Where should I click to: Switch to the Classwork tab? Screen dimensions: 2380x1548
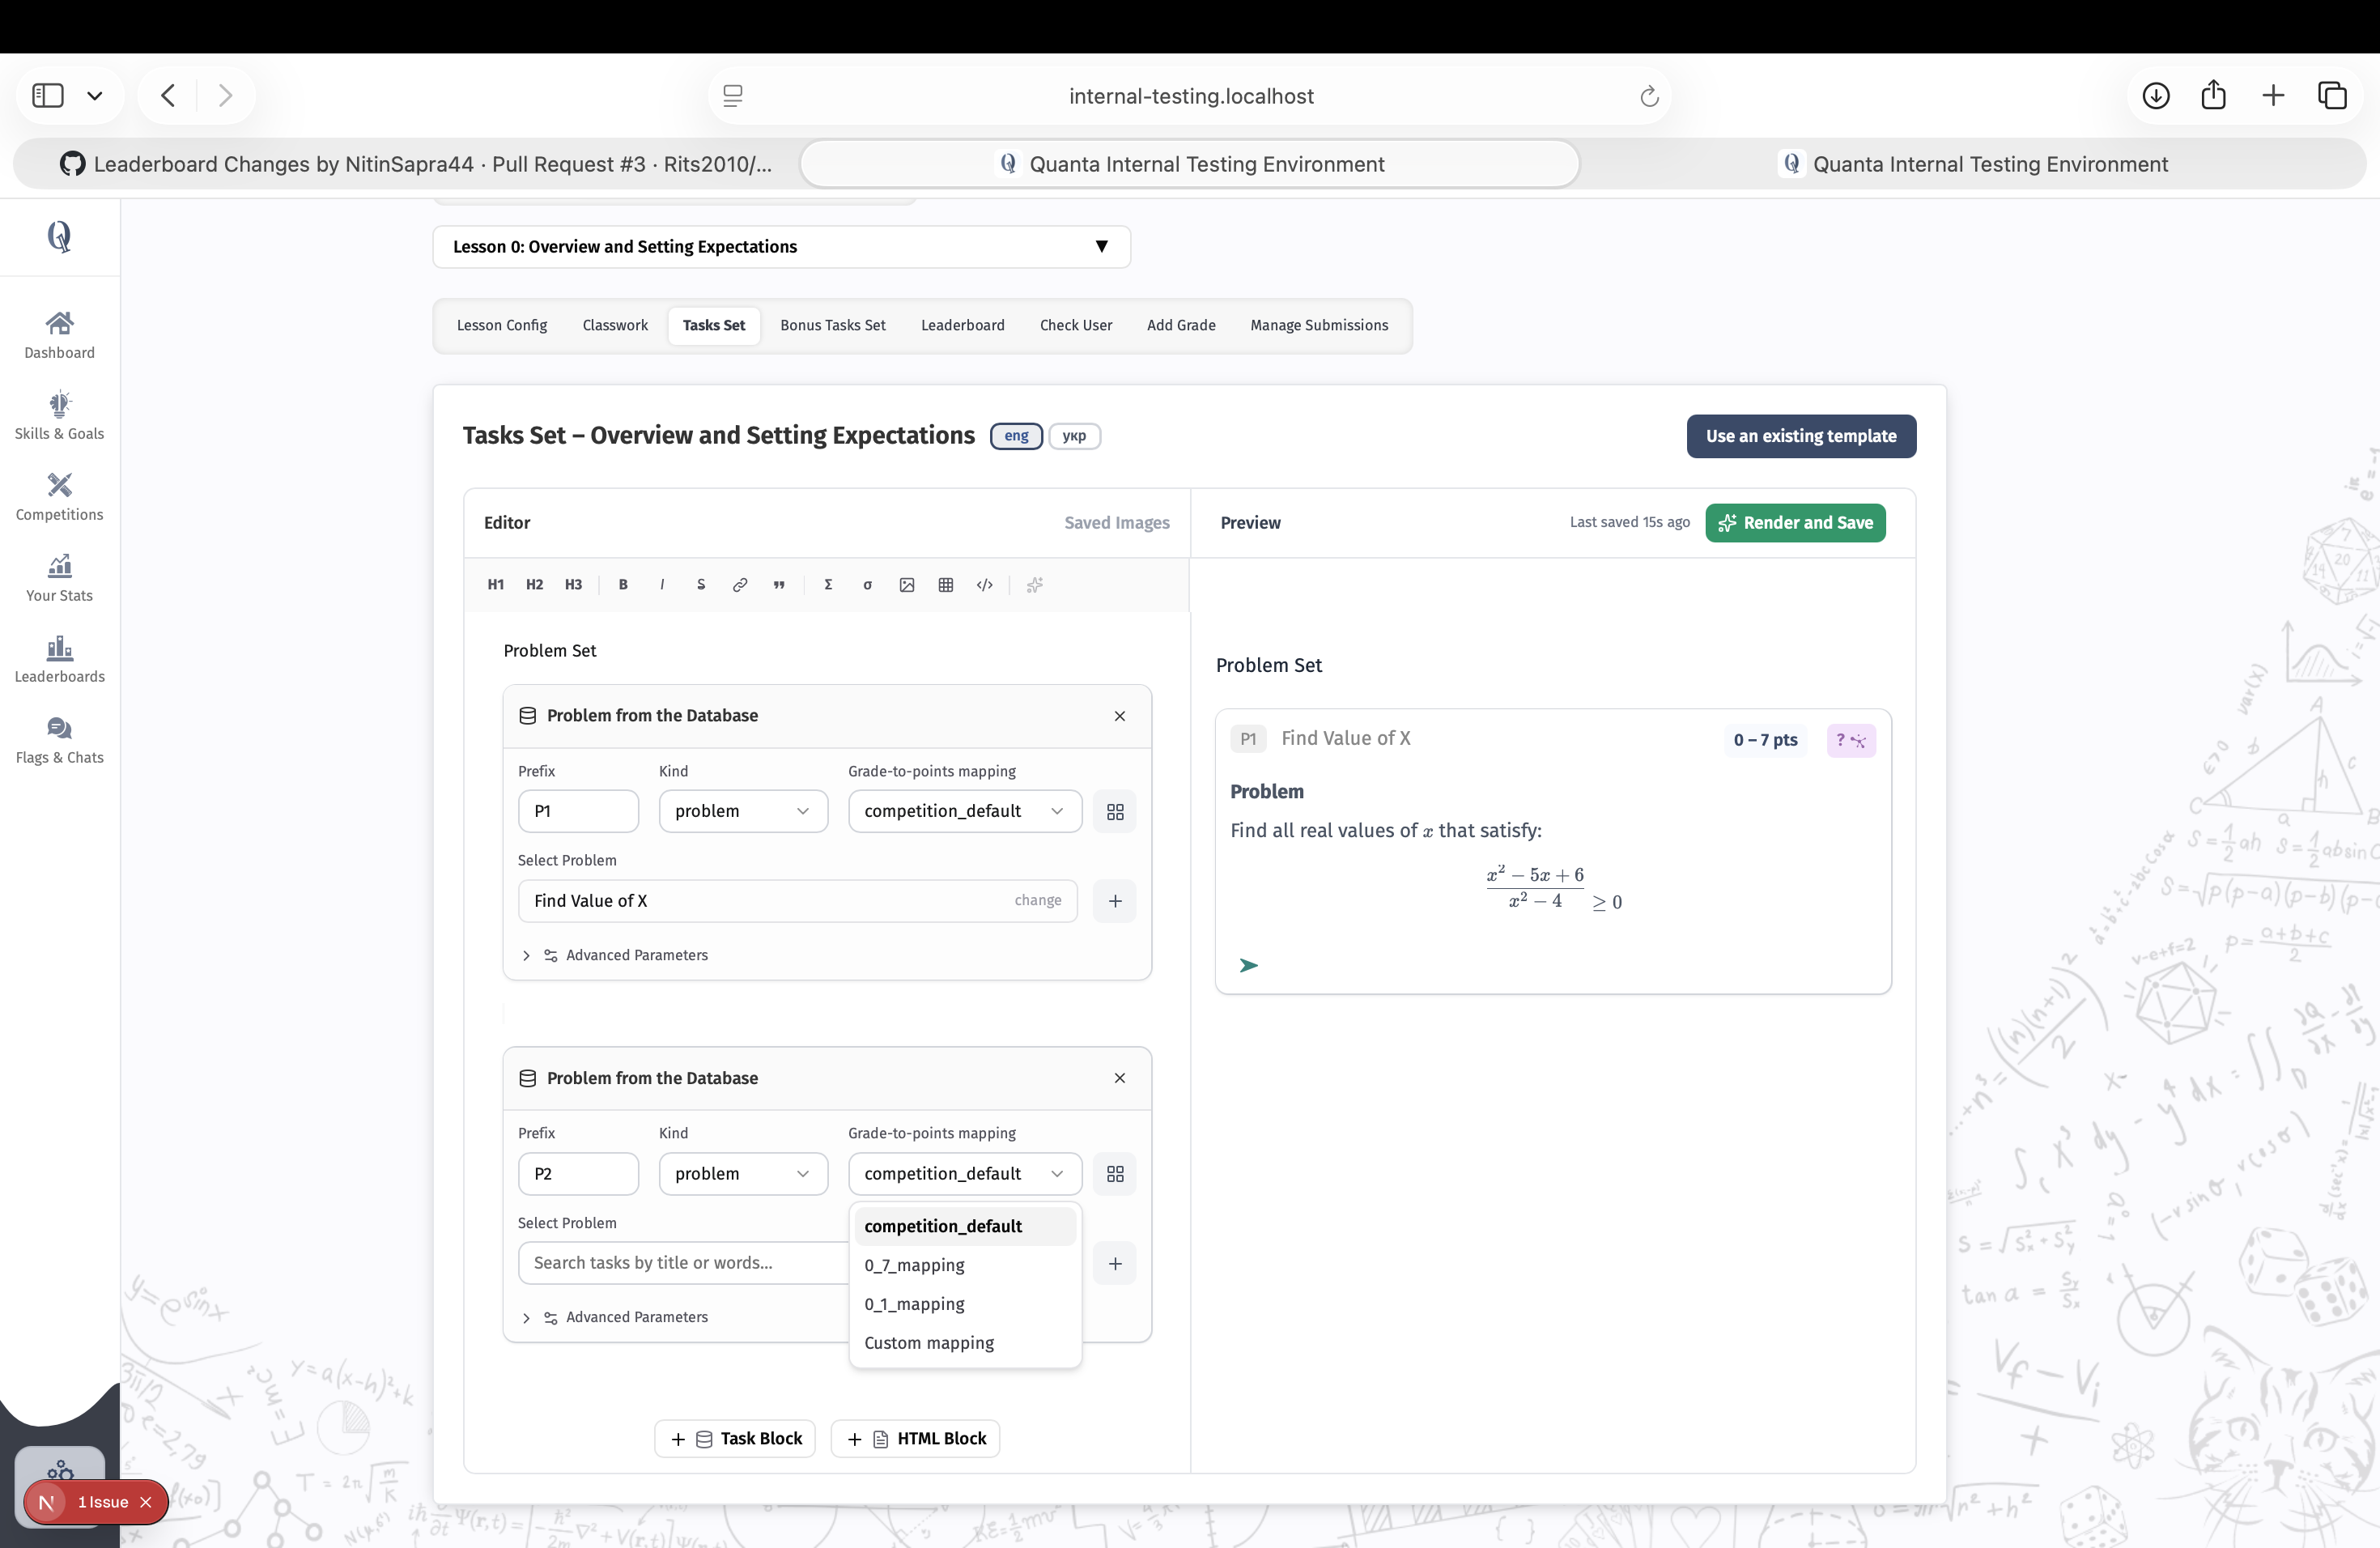tap(615, 326)
